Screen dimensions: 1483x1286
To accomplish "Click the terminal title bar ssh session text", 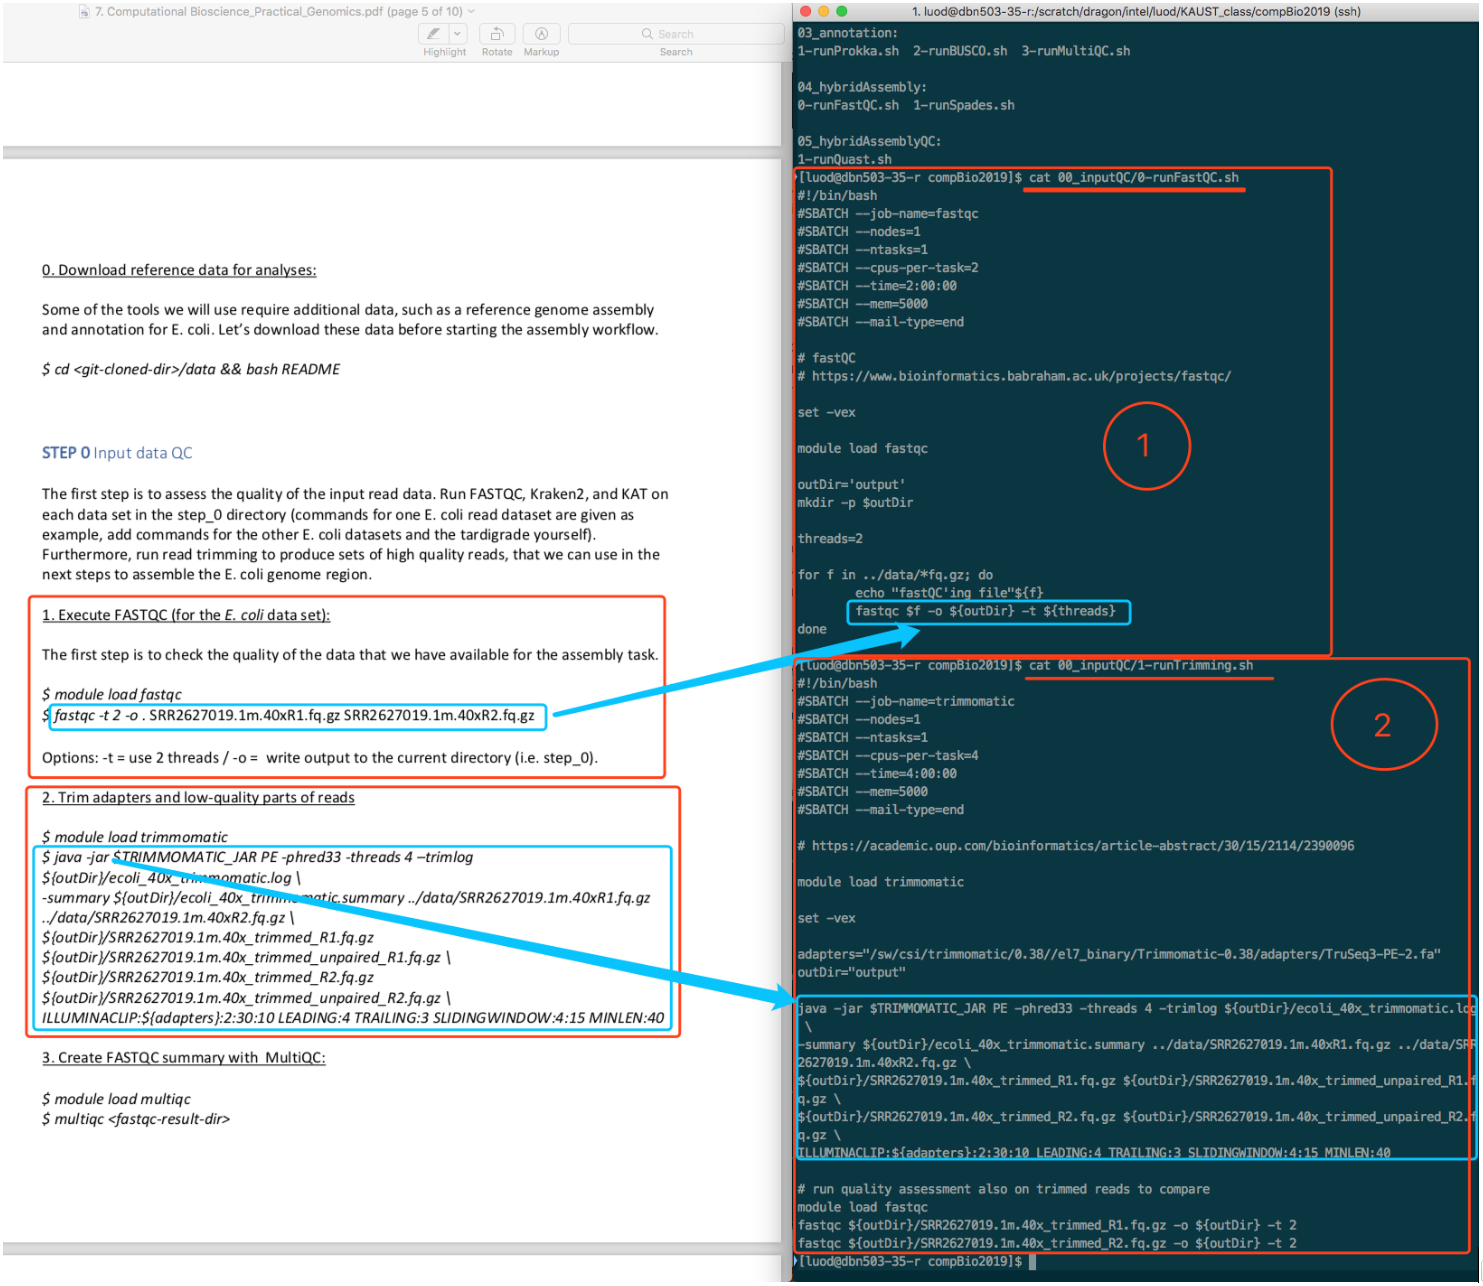I will (x=1136, y=12).
